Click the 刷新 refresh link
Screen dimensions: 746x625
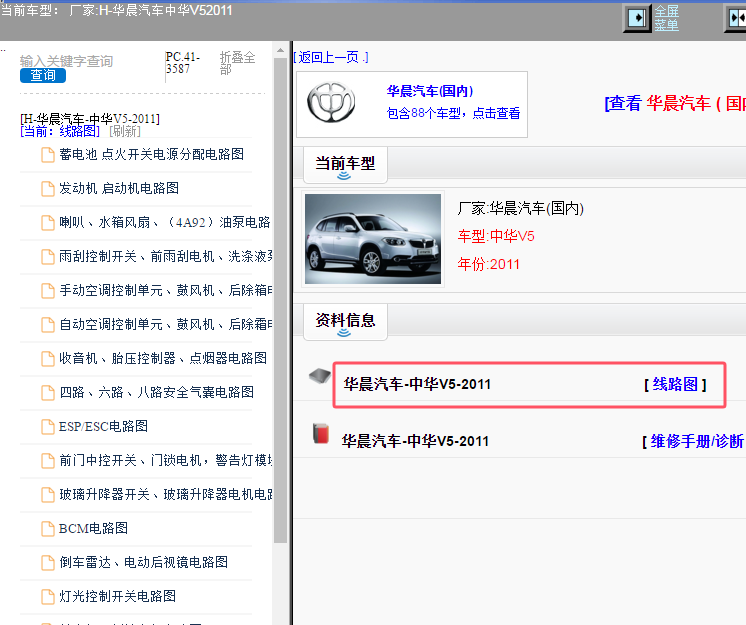[125, 131]
